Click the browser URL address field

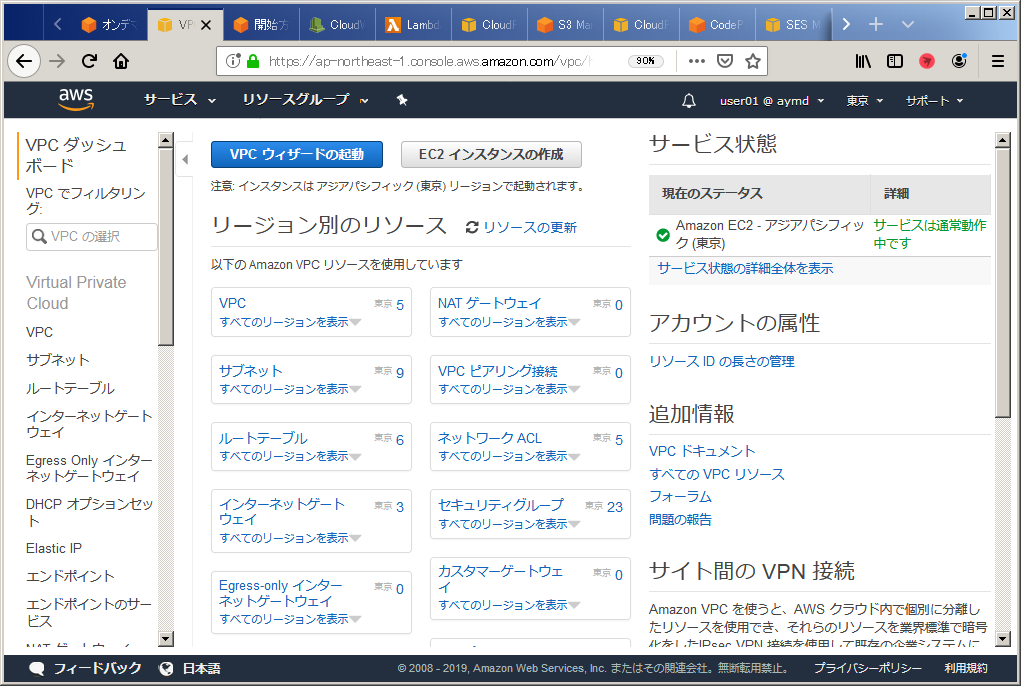[430, 61]
